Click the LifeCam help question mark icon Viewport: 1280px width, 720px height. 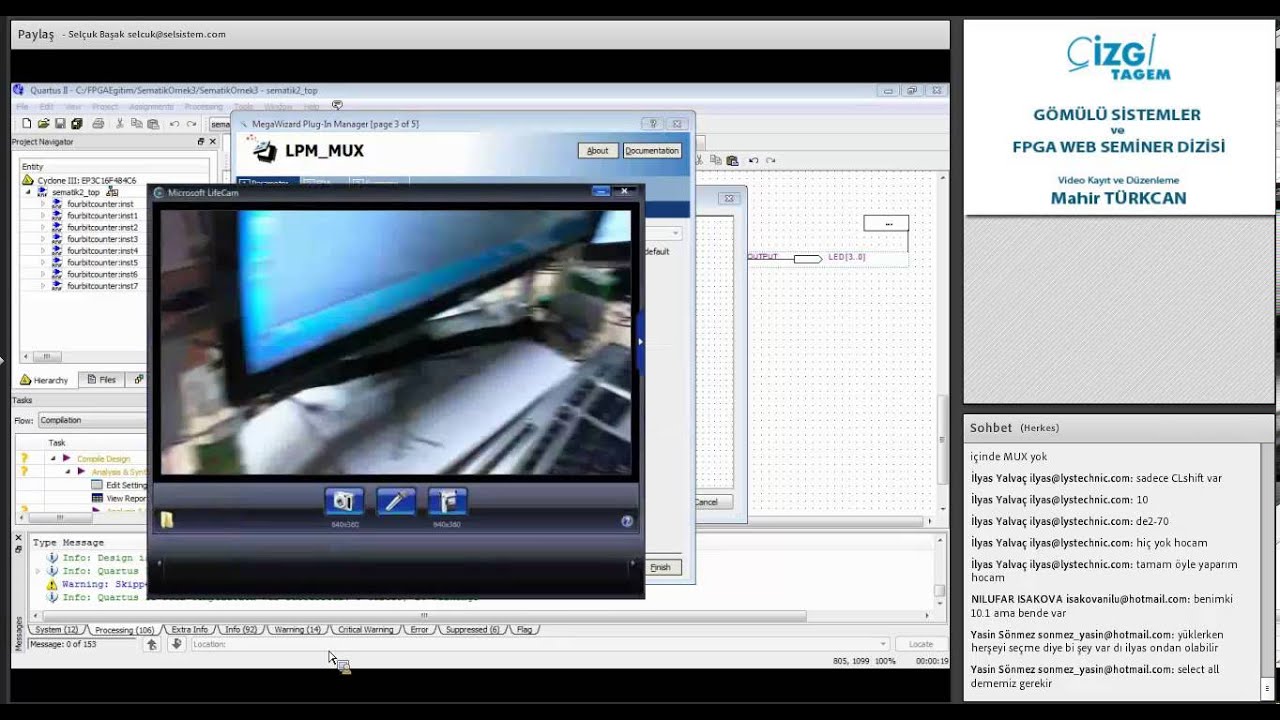click(627, 521)
